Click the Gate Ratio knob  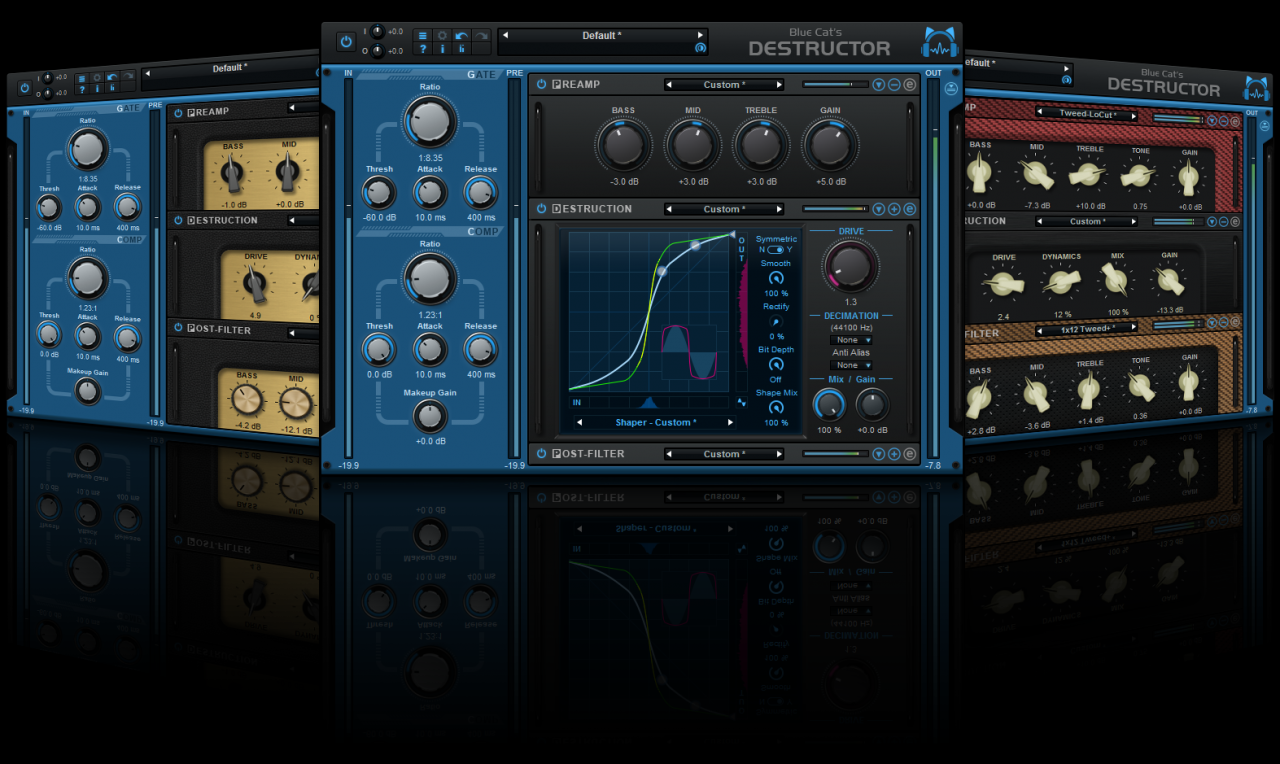click(430, 122)
